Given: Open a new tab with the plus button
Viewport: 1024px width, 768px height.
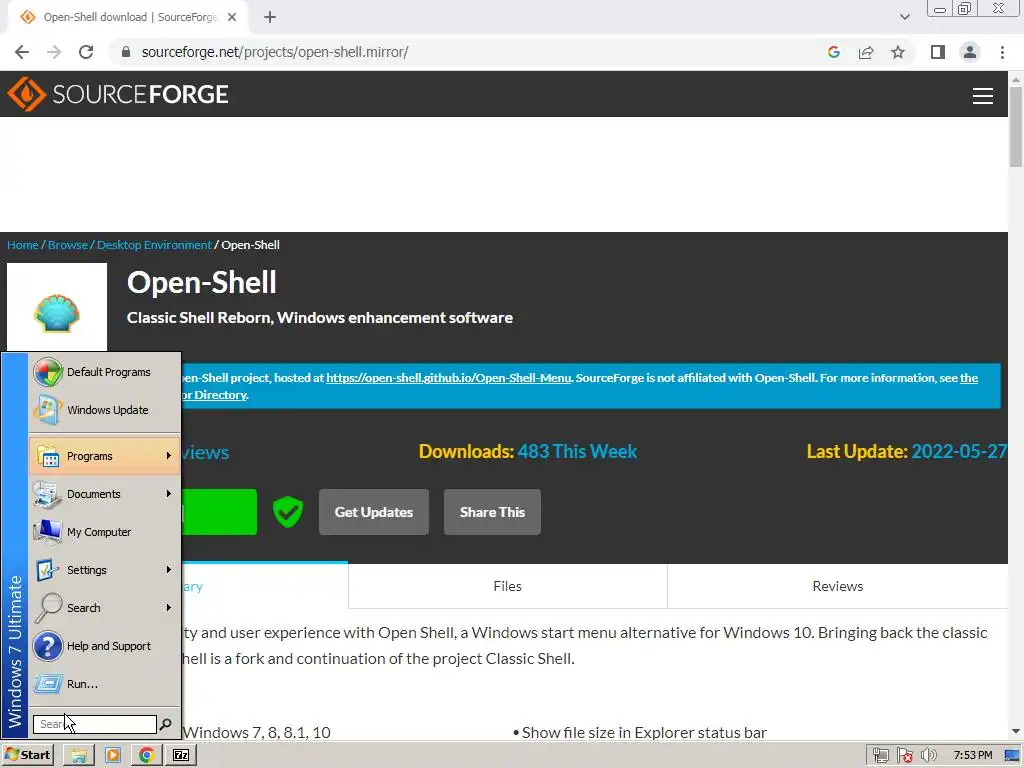Looking at the screenshot, I should (270, 17).
